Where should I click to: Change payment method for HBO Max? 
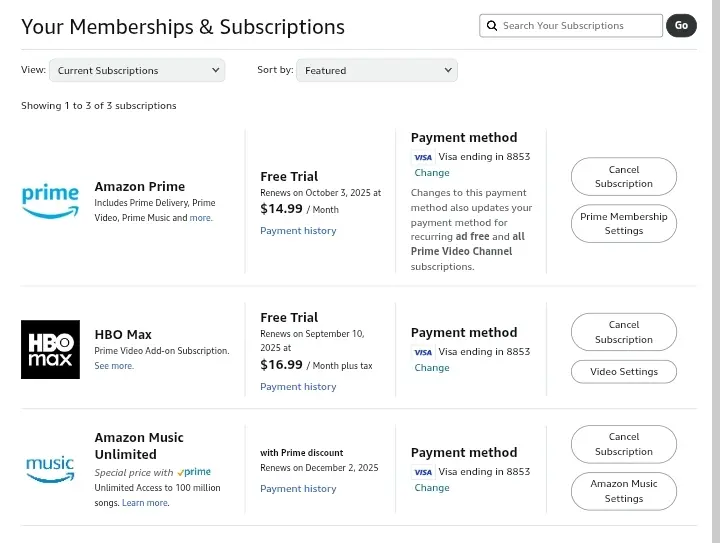tap(432, 368)
